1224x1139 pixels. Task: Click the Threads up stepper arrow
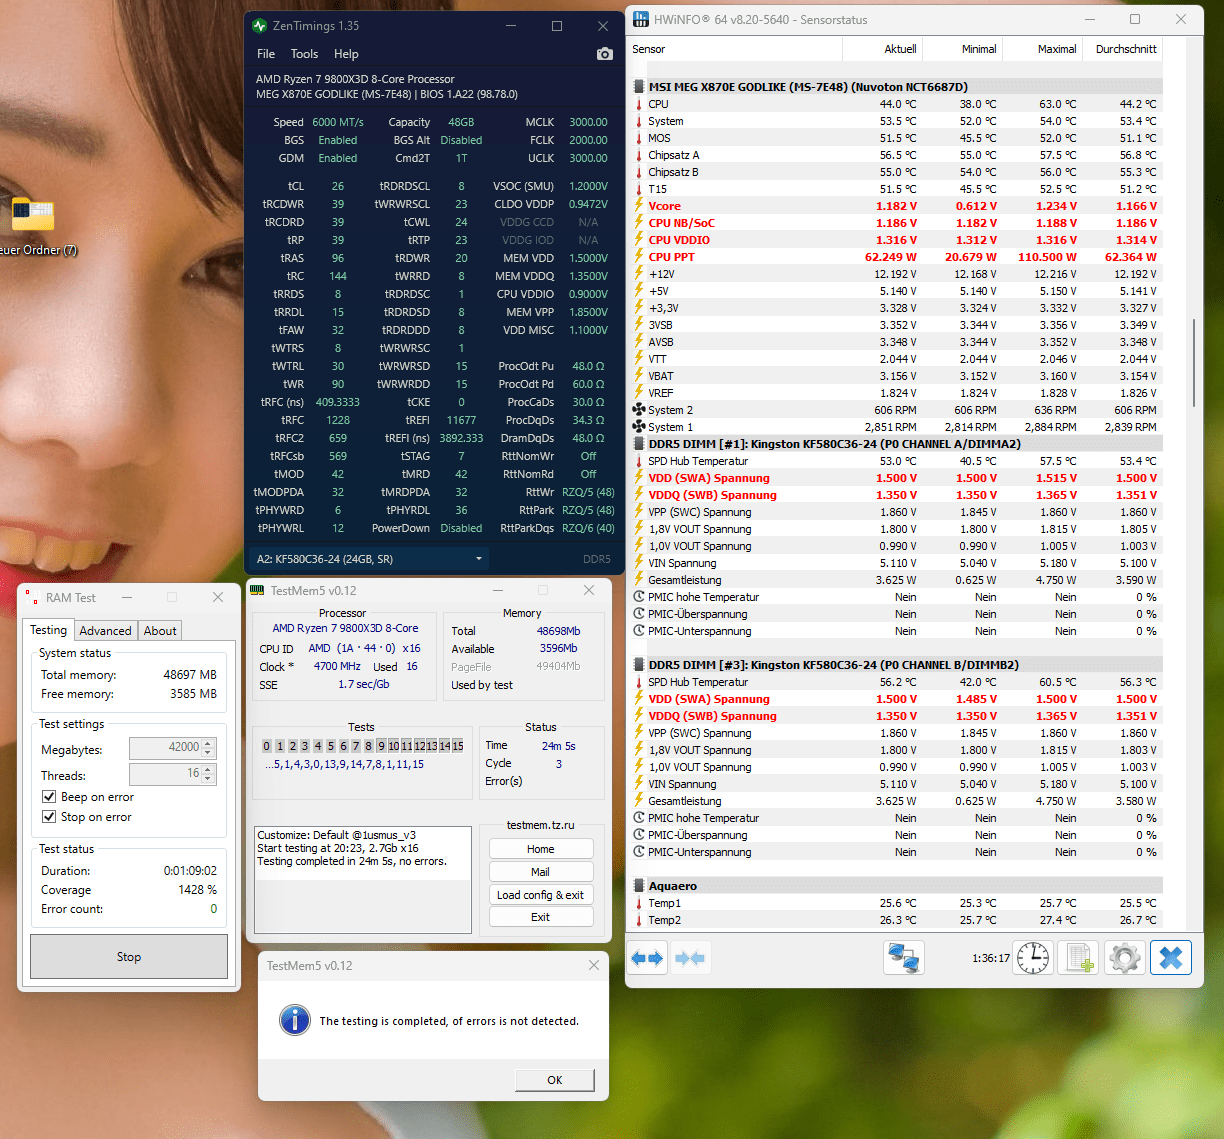click(x=208, y=769)
